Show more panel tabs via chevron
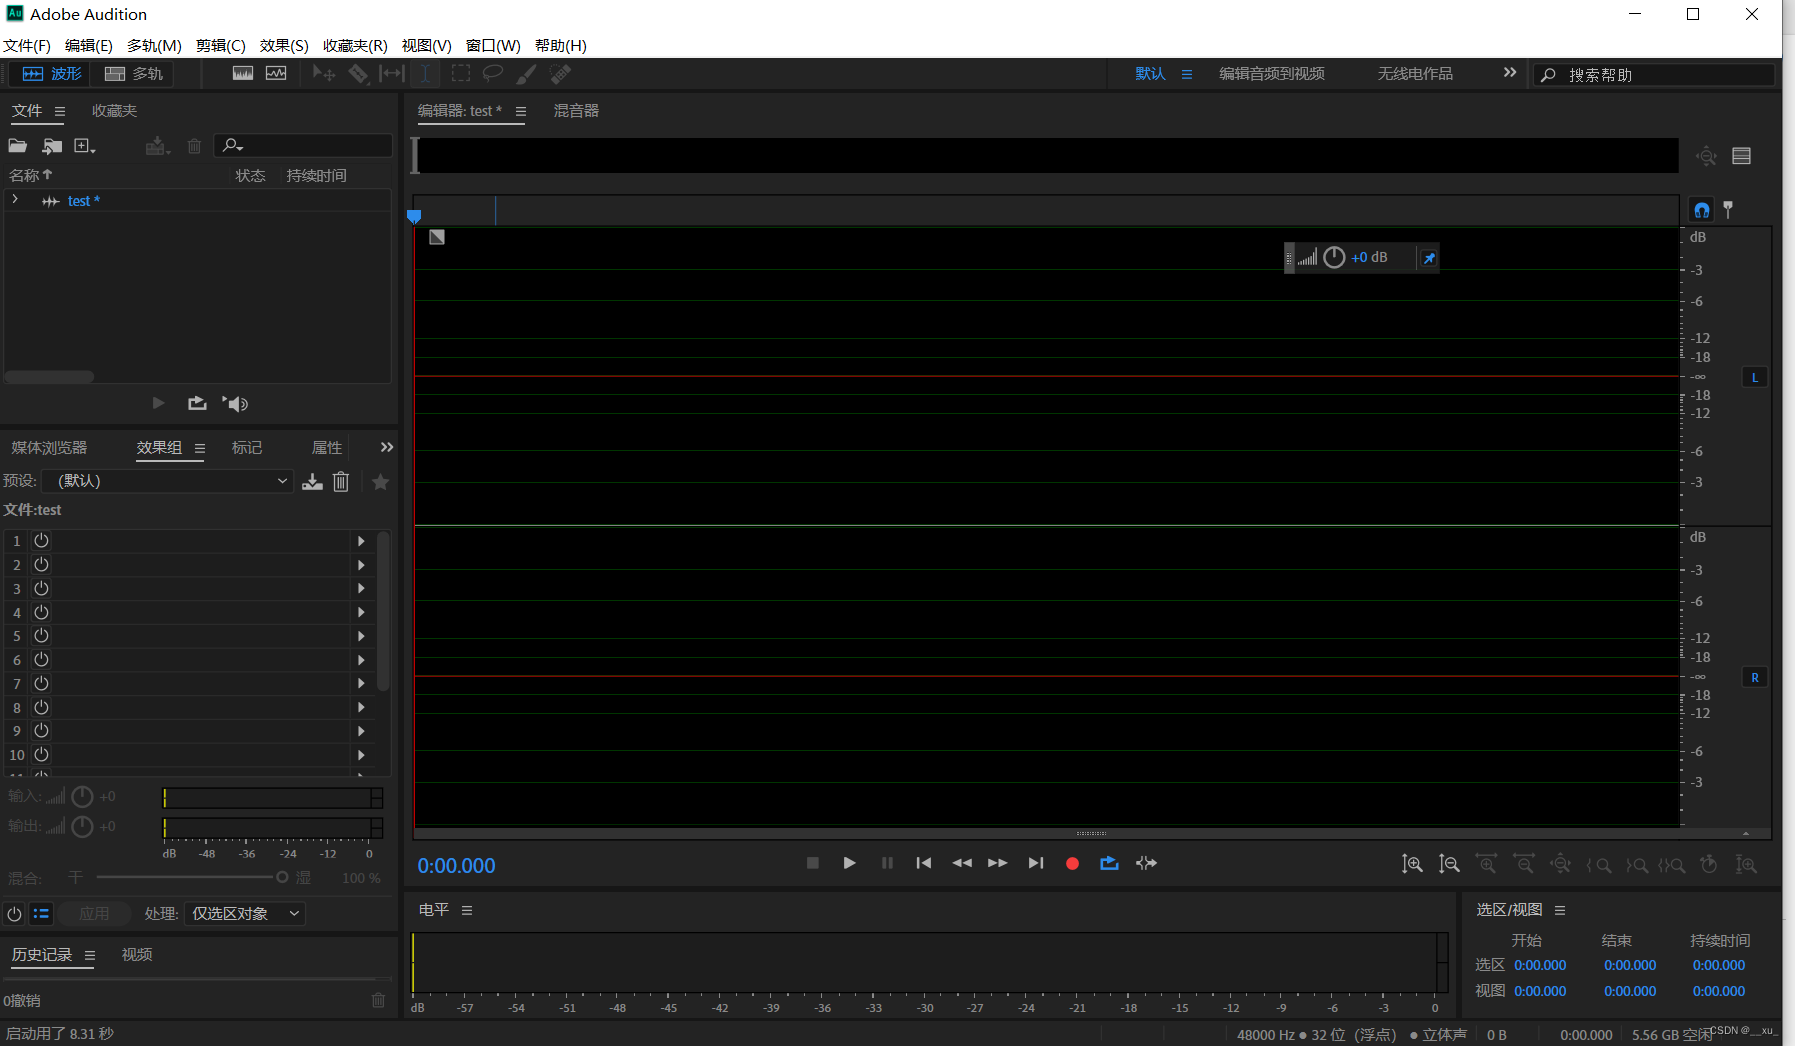Image resolution: width=1795 pixels, height=1046 pixels. 387,447
